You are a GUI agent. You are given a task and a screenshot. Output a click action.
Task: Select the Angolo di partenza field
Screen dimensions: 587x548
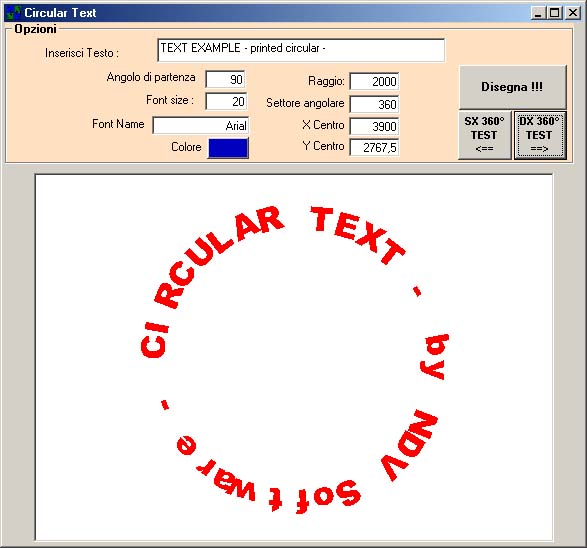[x=225, y=79]
